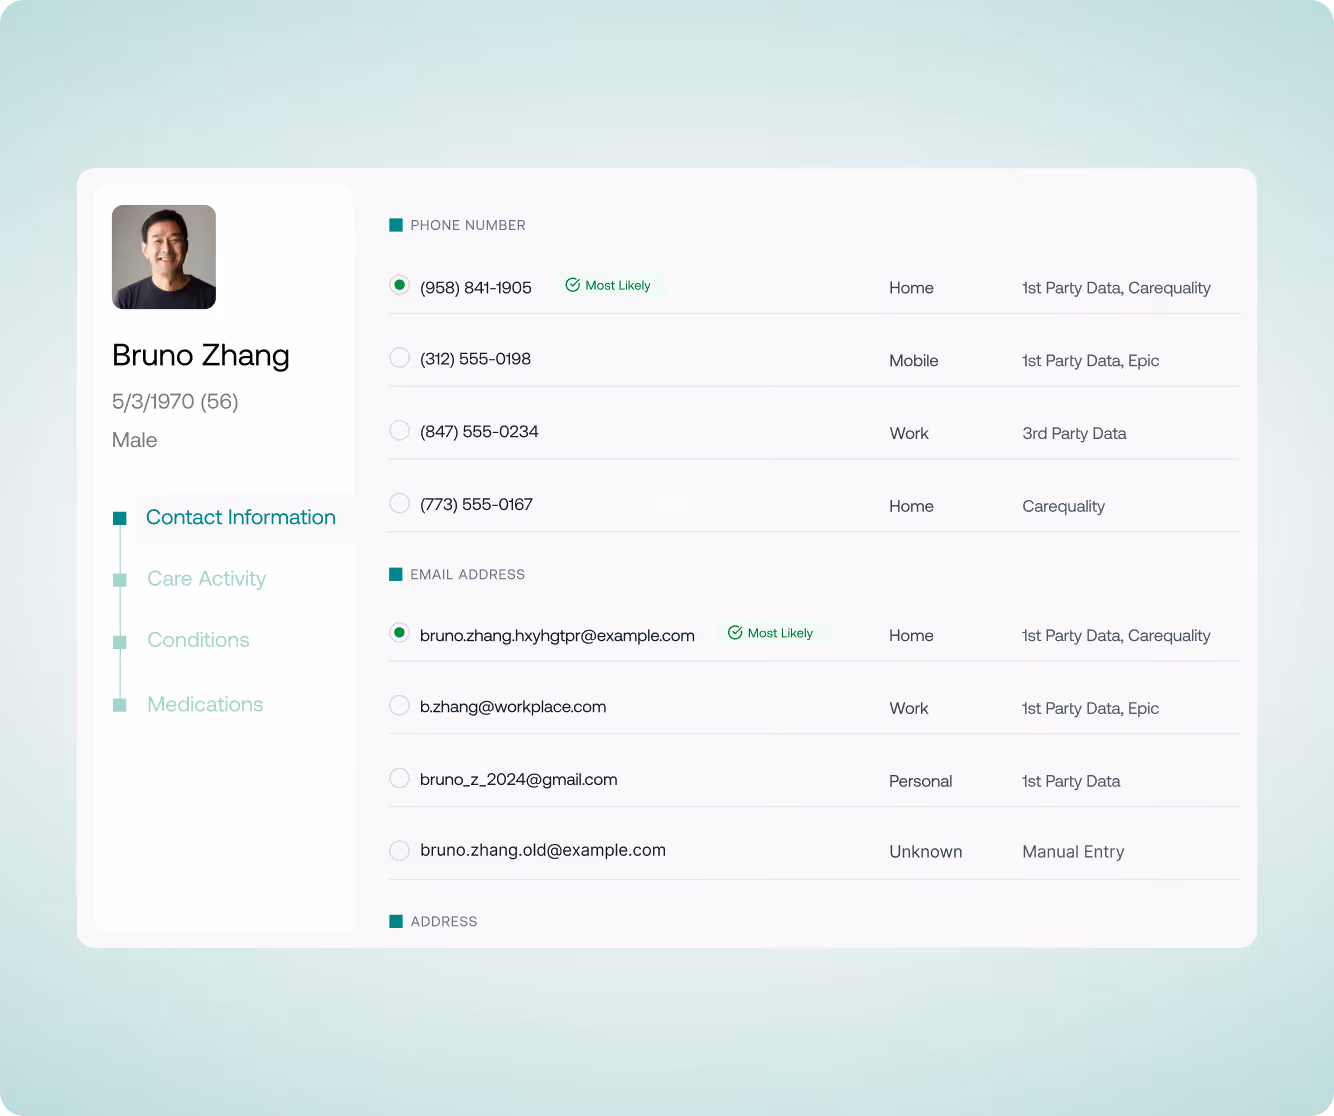Click the Most Likely badge beside bruno.zhang.hxyhgtpr@example.com
This screenshot has height=1116, width=1334.
(771, 633)
